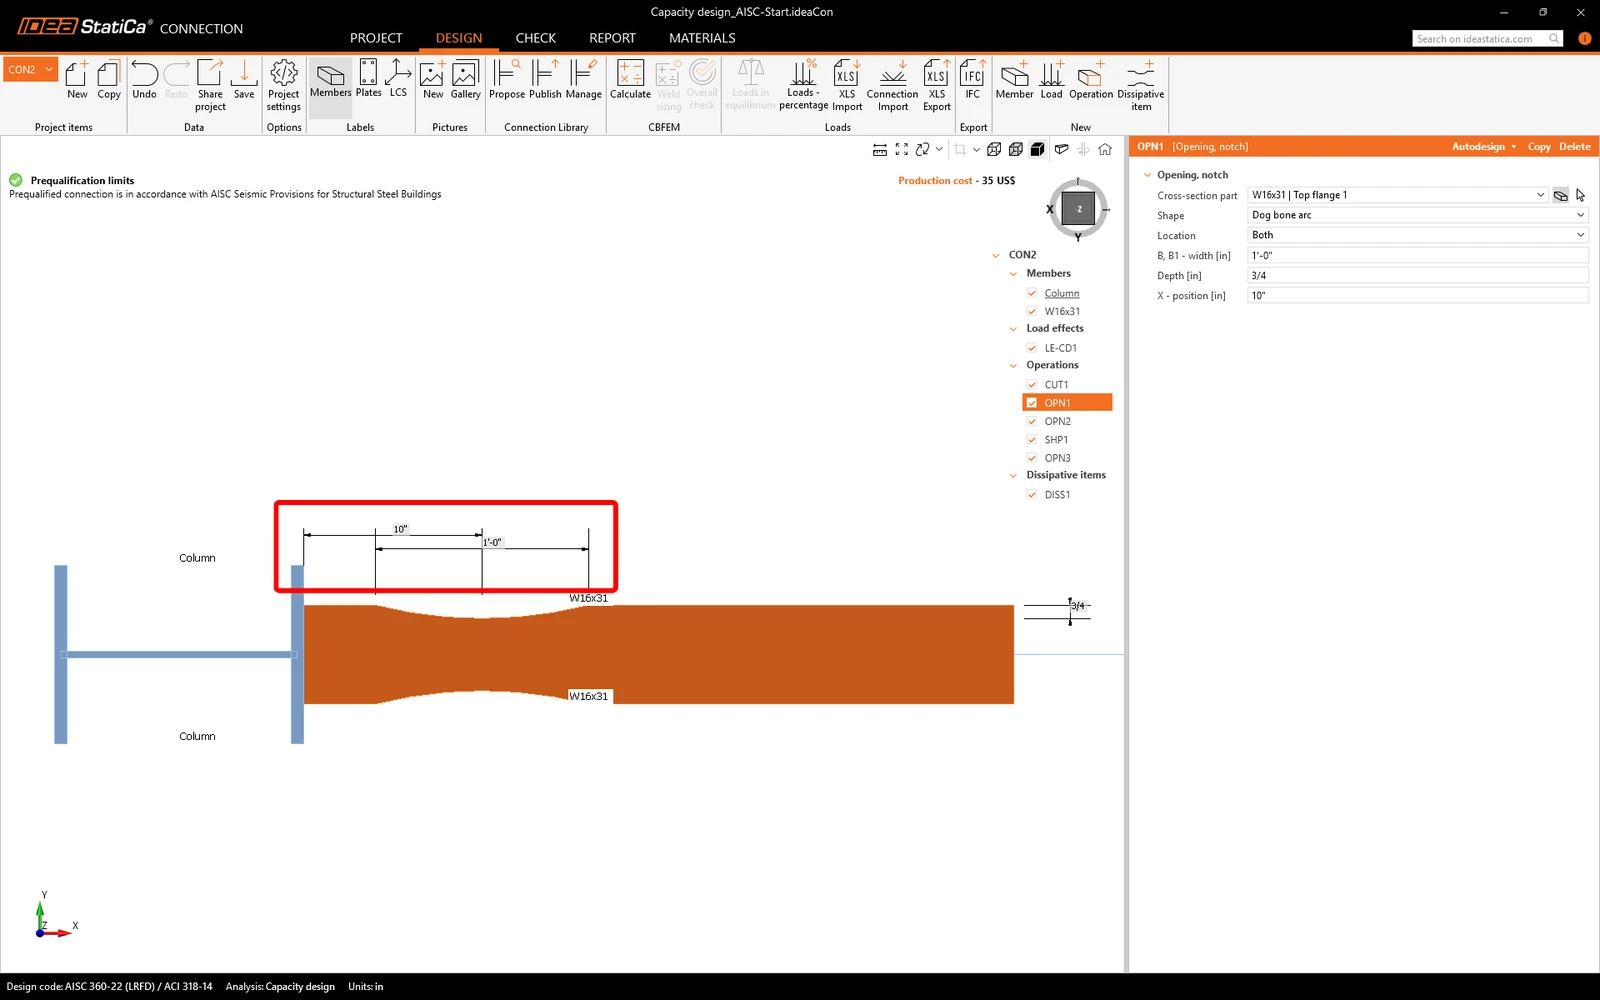Undo the last action

(x=144, y=80)
